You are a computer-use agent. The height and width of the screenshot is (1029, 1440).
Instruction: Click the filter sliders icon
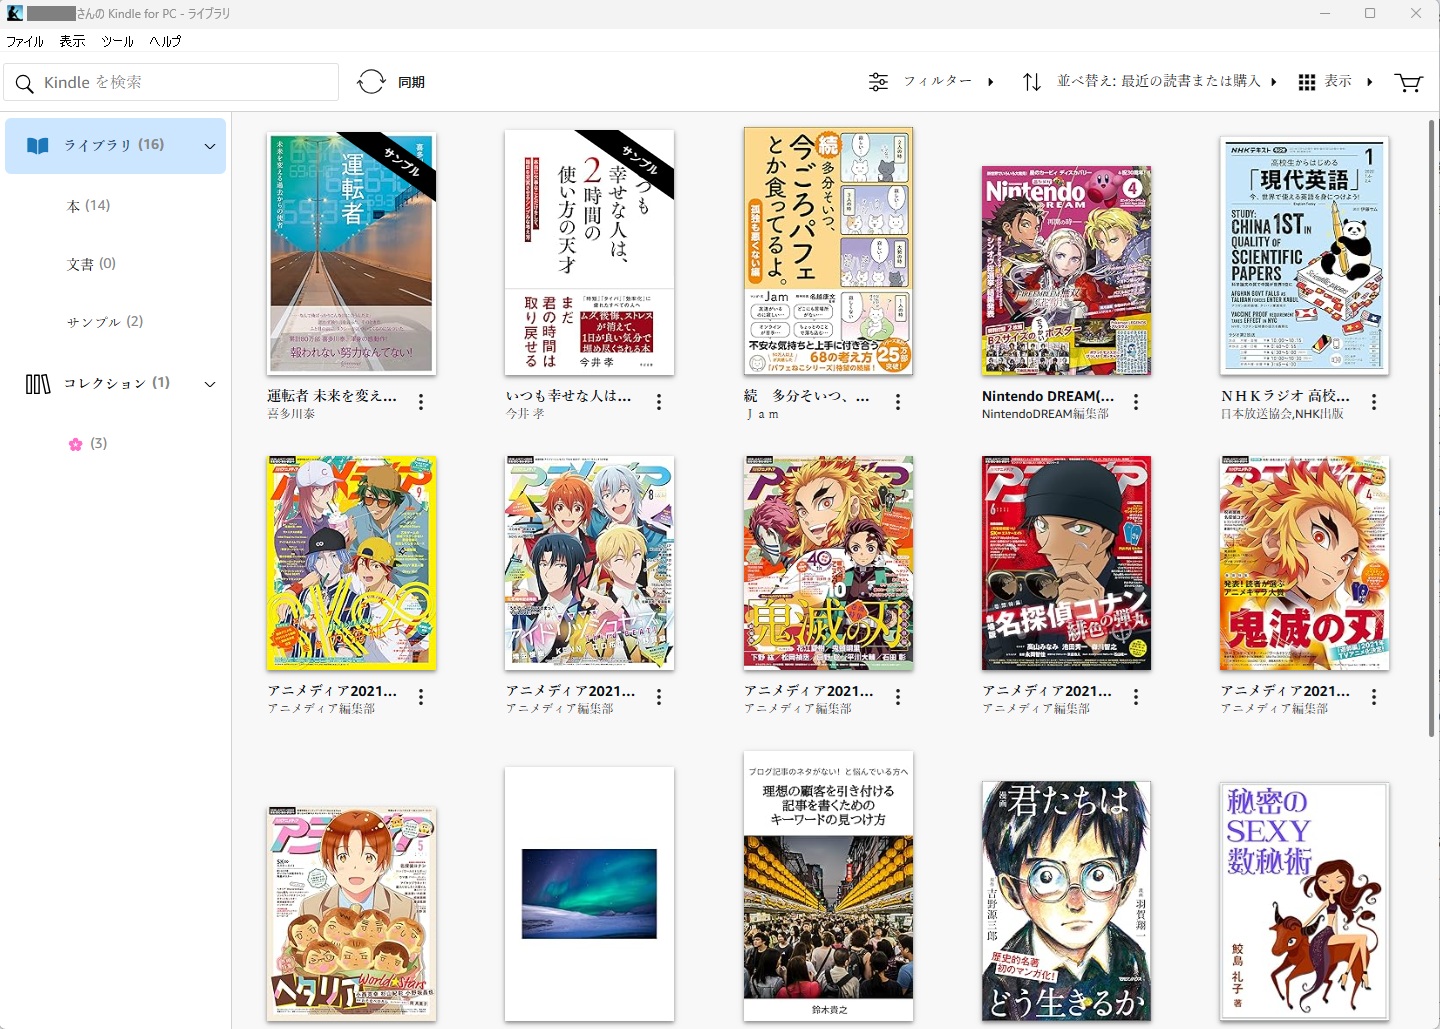(878, 82)
